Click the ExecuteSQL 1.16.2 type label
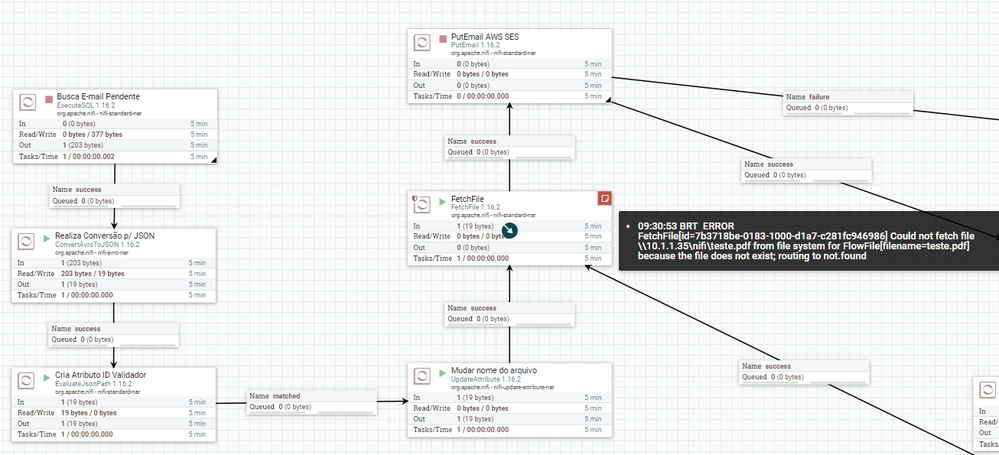The image size is (999, 455). (86, 105)
